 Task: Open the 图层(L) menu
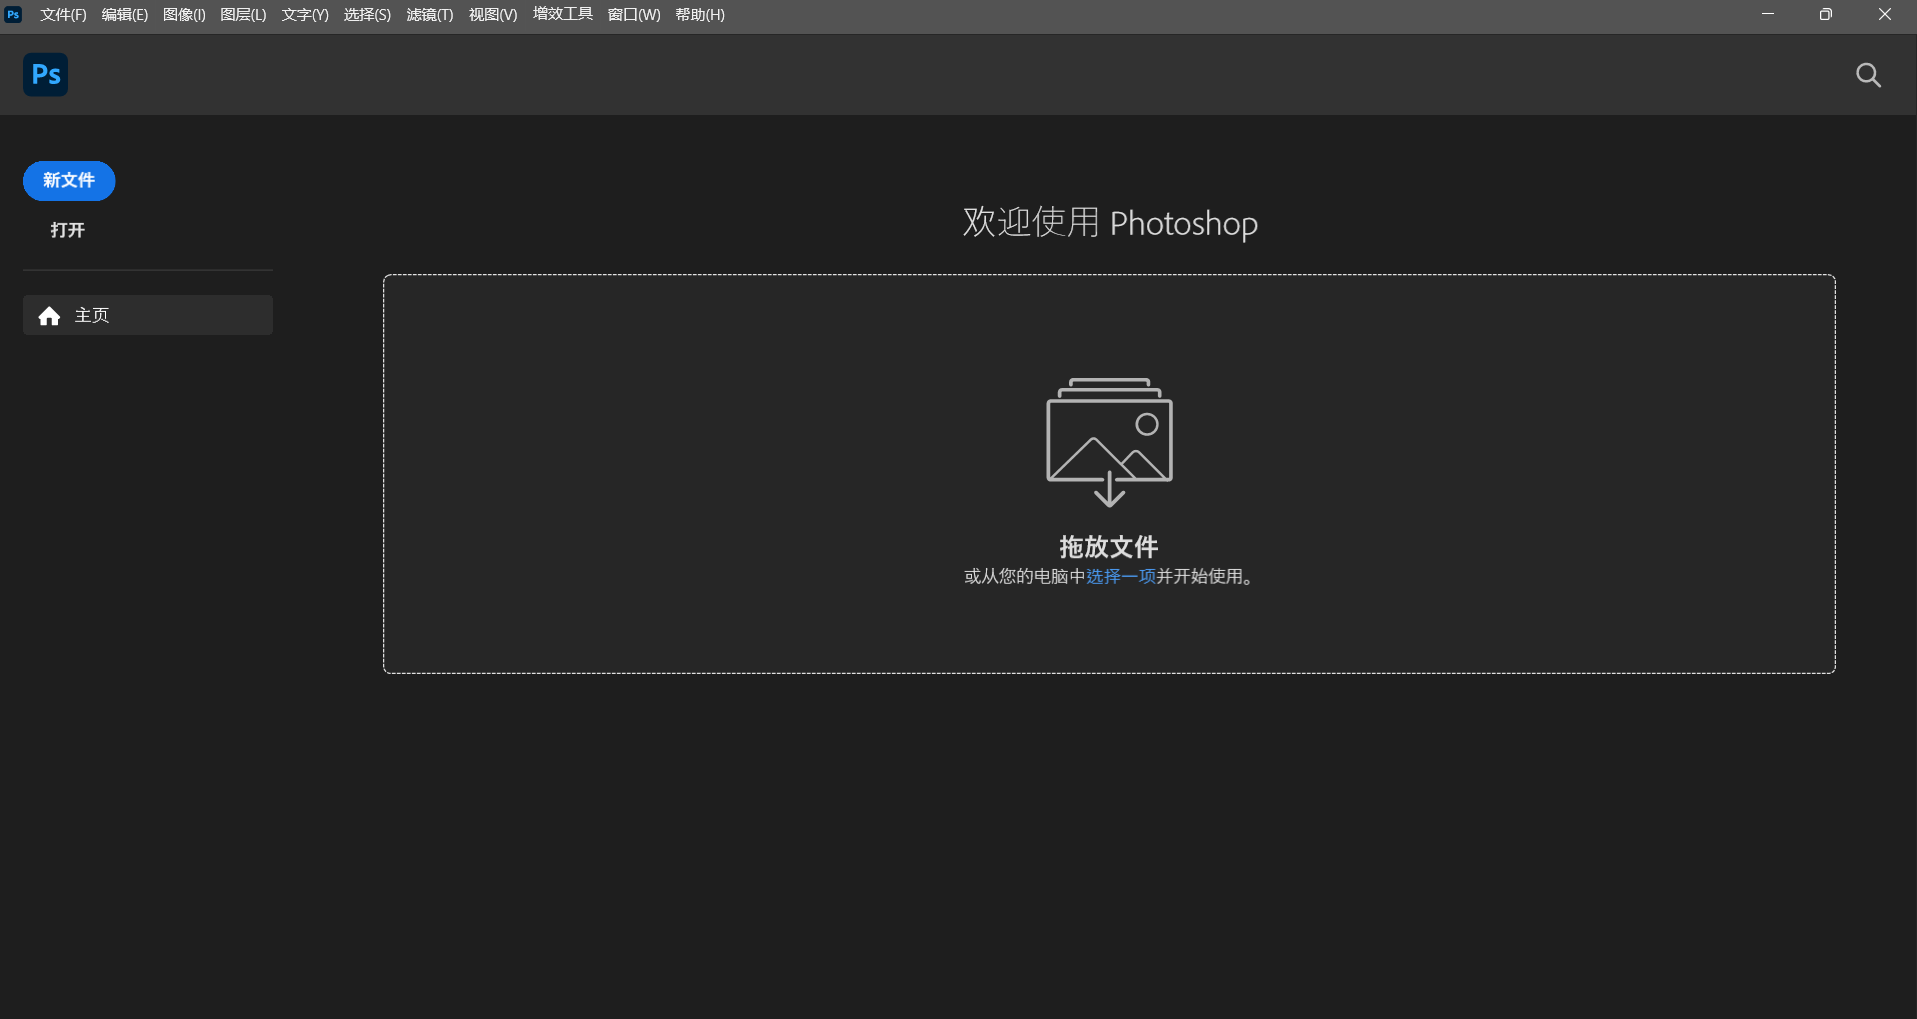(243, 15)
